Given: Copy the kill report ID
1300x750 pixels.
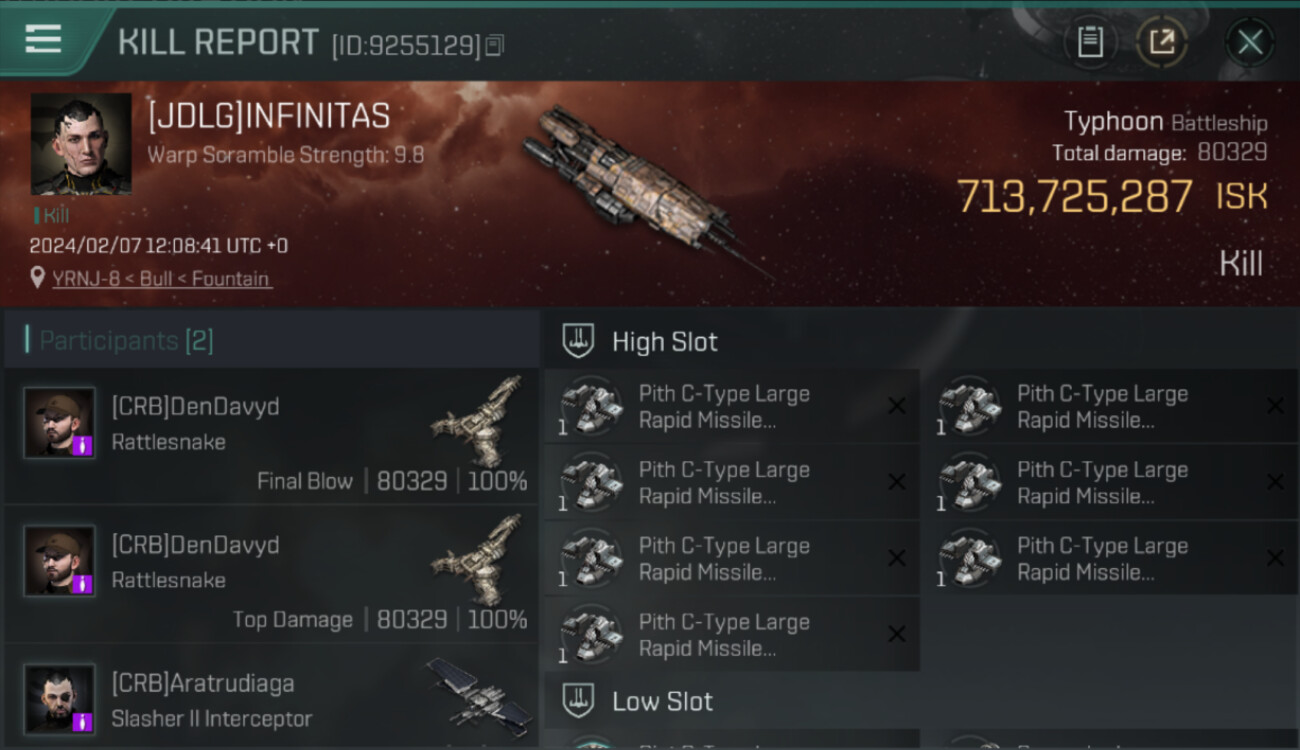Looking at the screenshot, I should pyautogui.click(x=495, y=46).
